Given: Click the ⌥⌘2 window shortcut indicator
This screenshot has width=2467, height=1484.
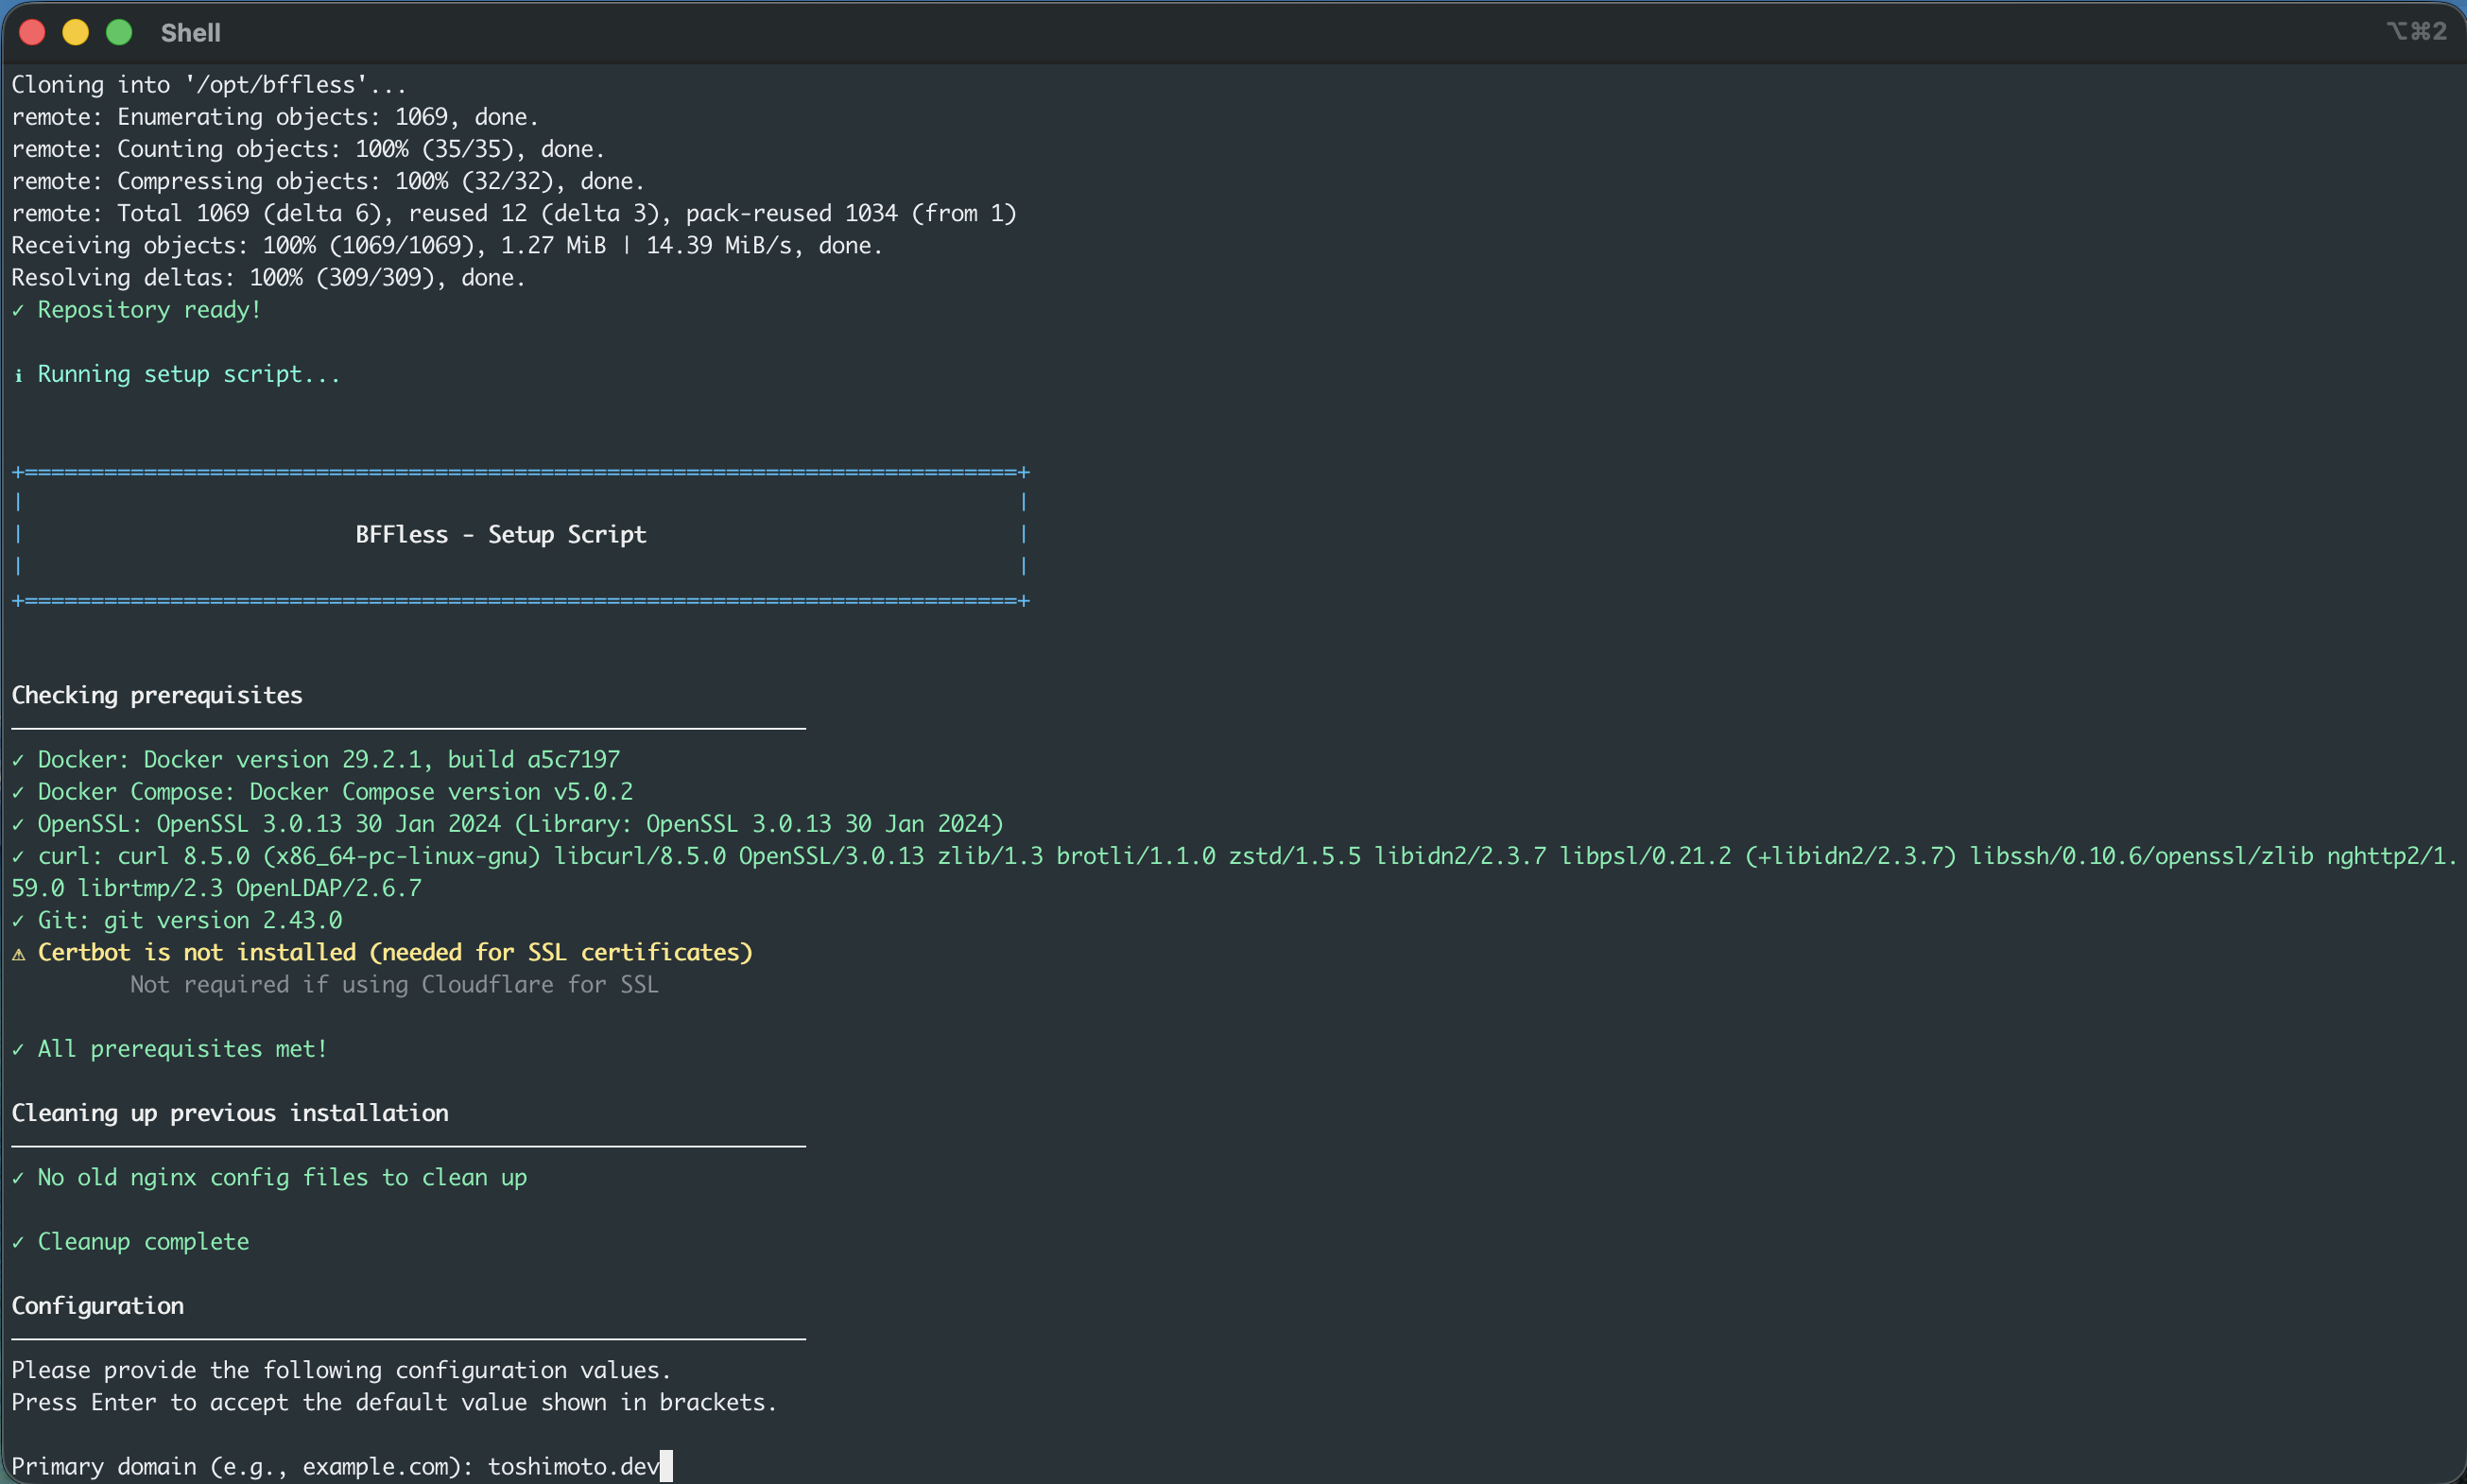Looking at the screenshot, I should coord(2416,31).
